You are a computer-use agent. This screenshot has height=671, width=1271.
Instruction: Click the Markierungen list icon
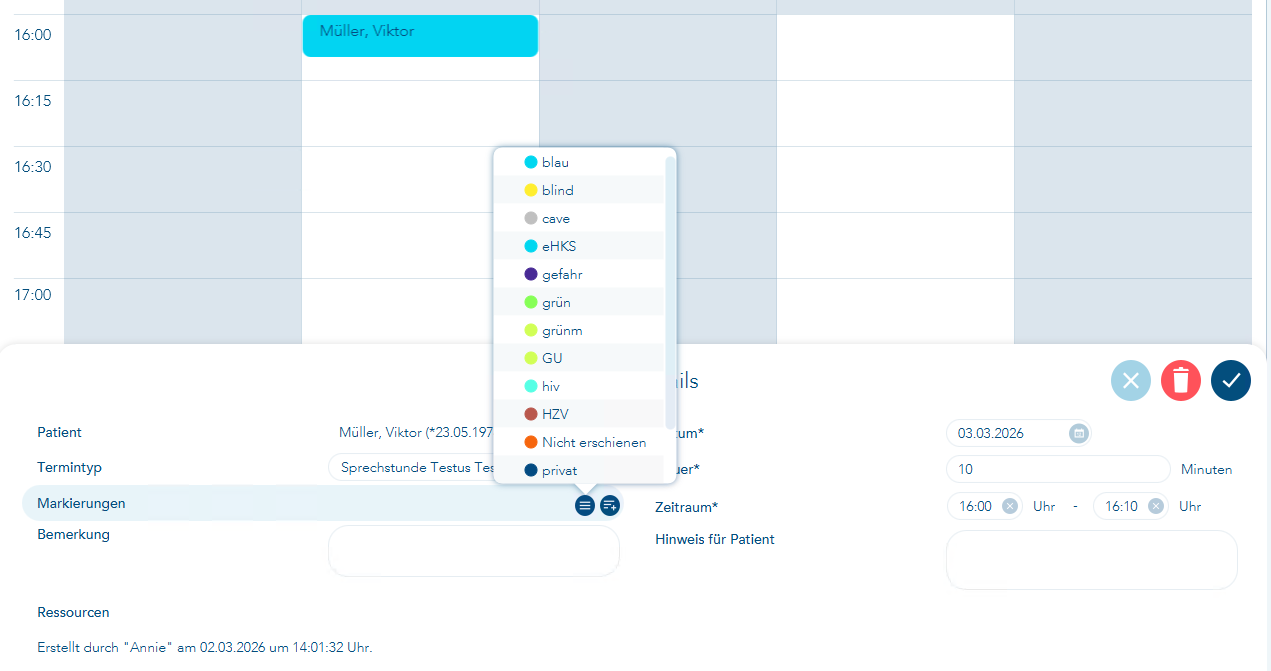coord(585,506)
